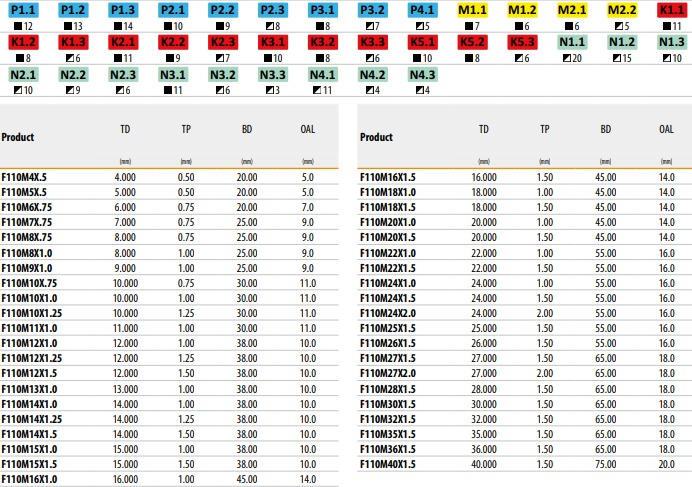This screenshot has width=692, height=487.
Task: Select the green N4.3 material badge
Action: 422,75
